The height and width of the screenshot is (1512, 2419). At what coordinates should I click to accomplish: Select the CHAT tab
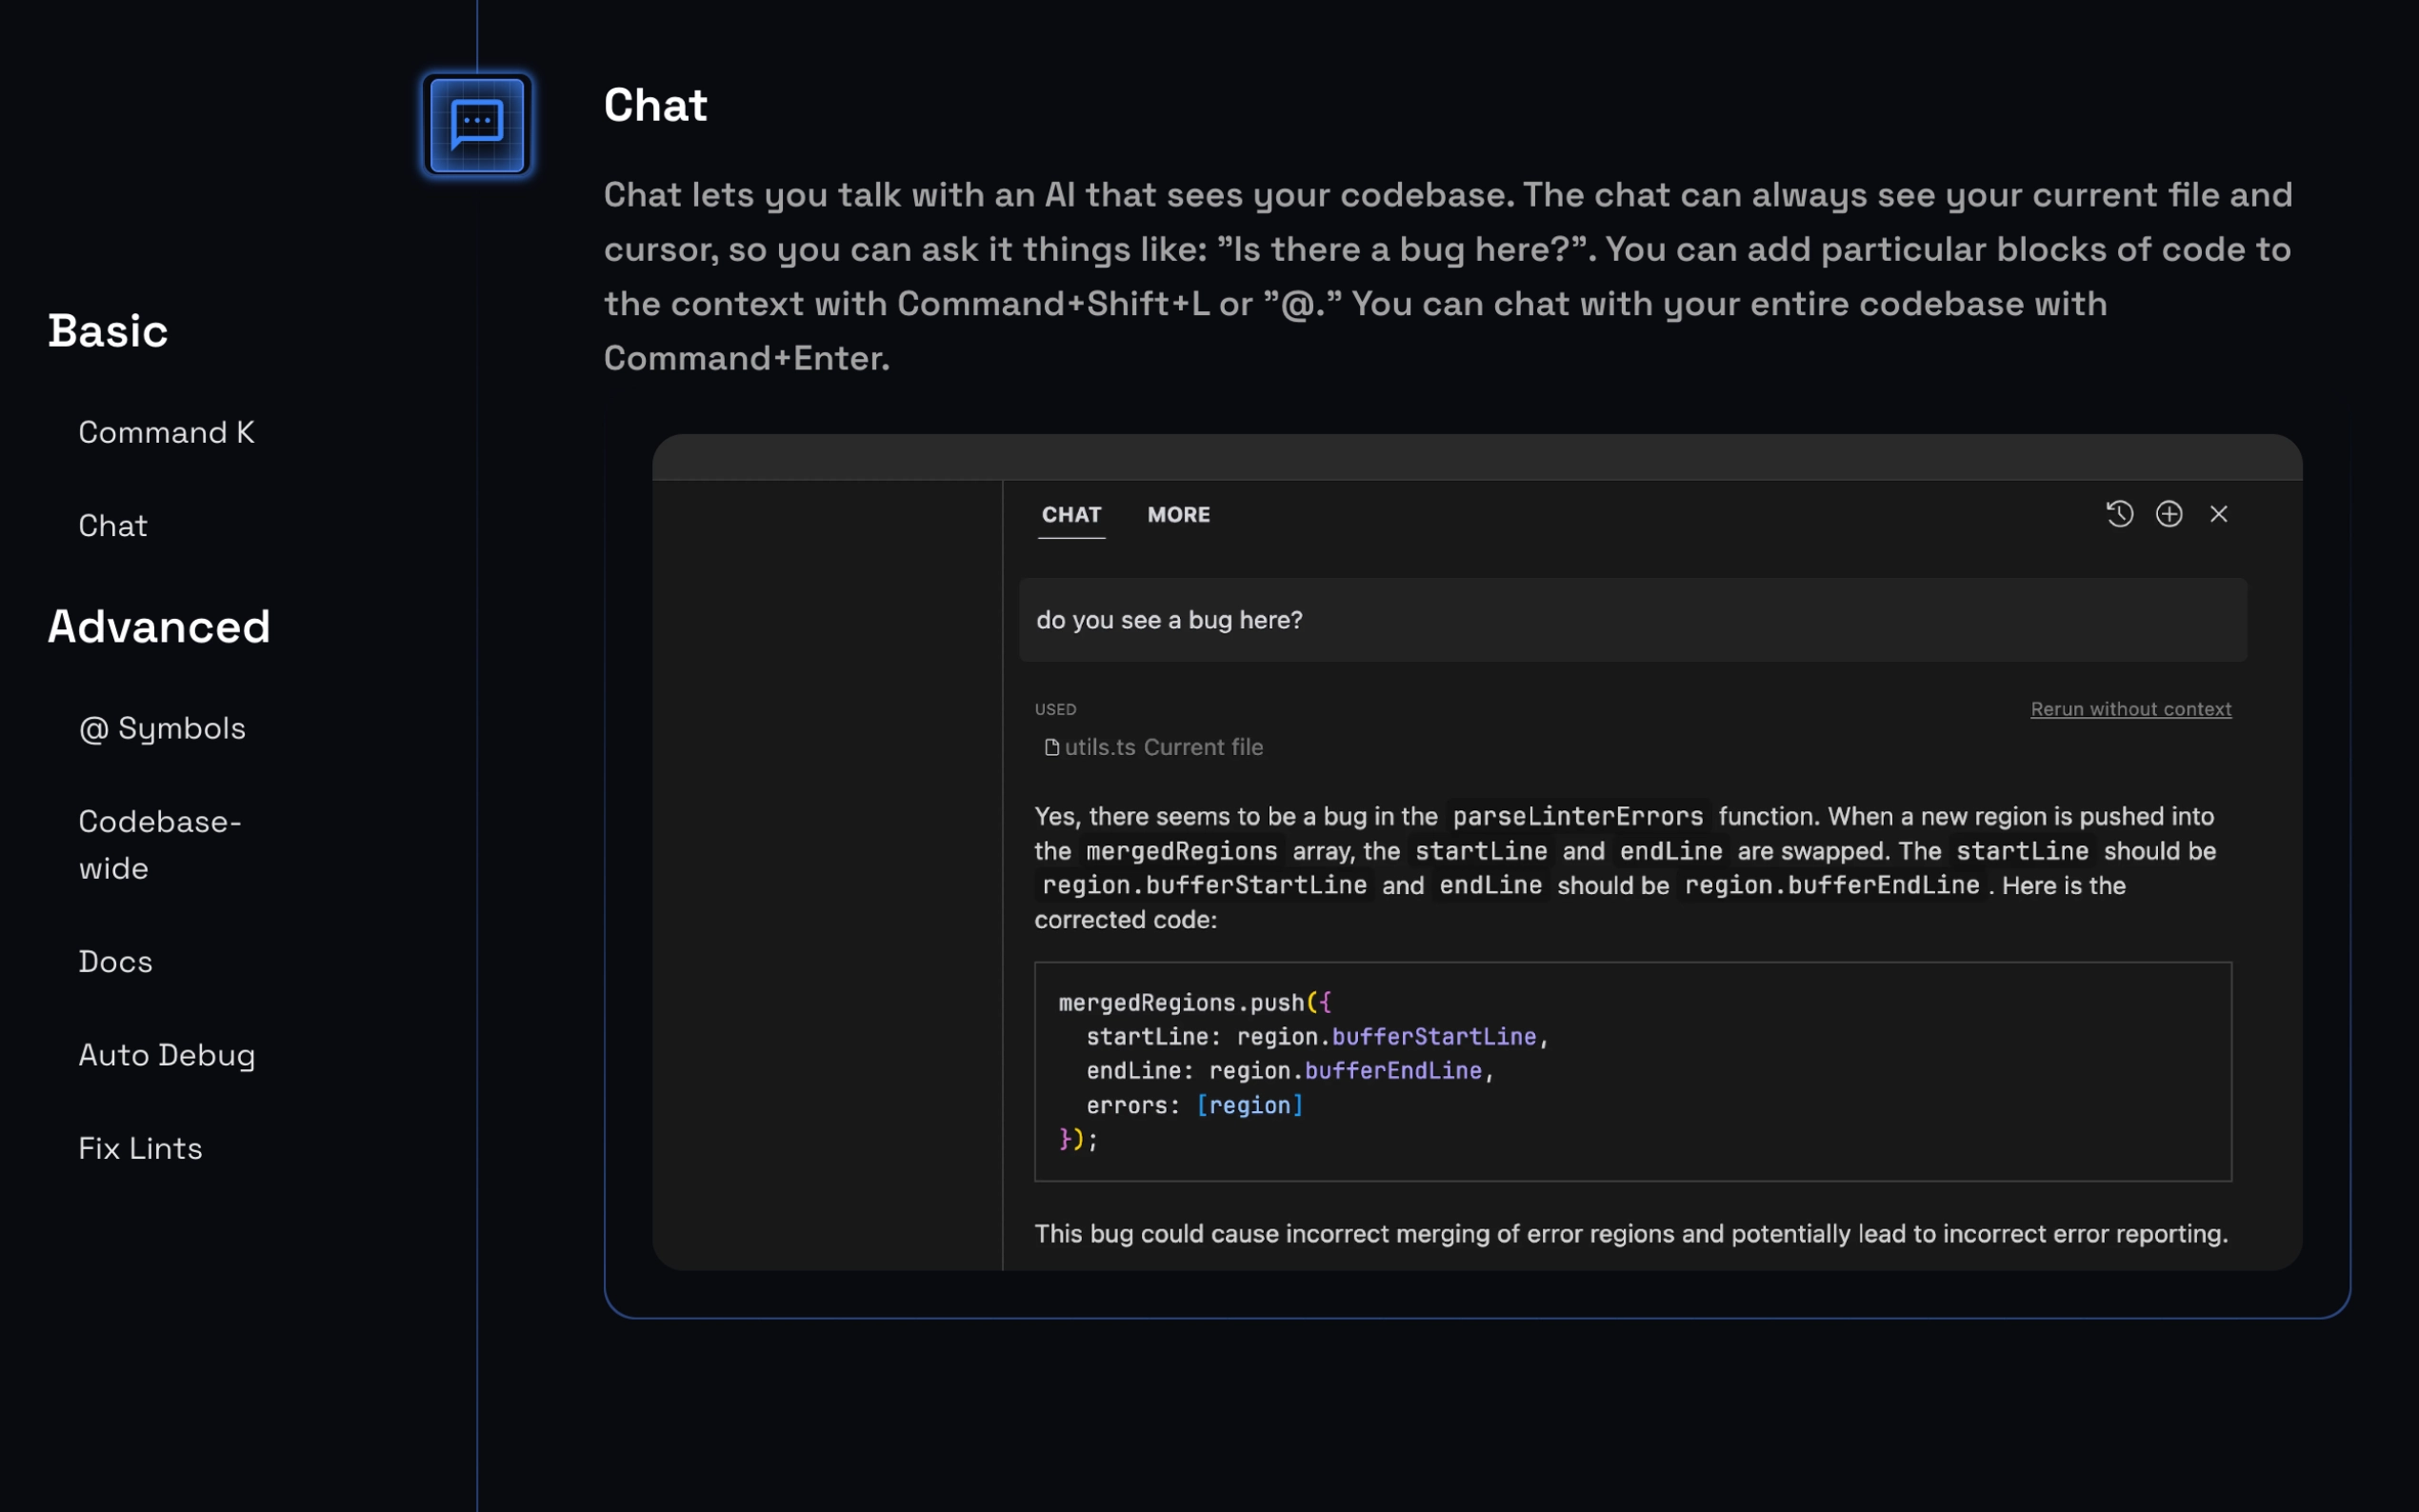[x=1071, y=515]
